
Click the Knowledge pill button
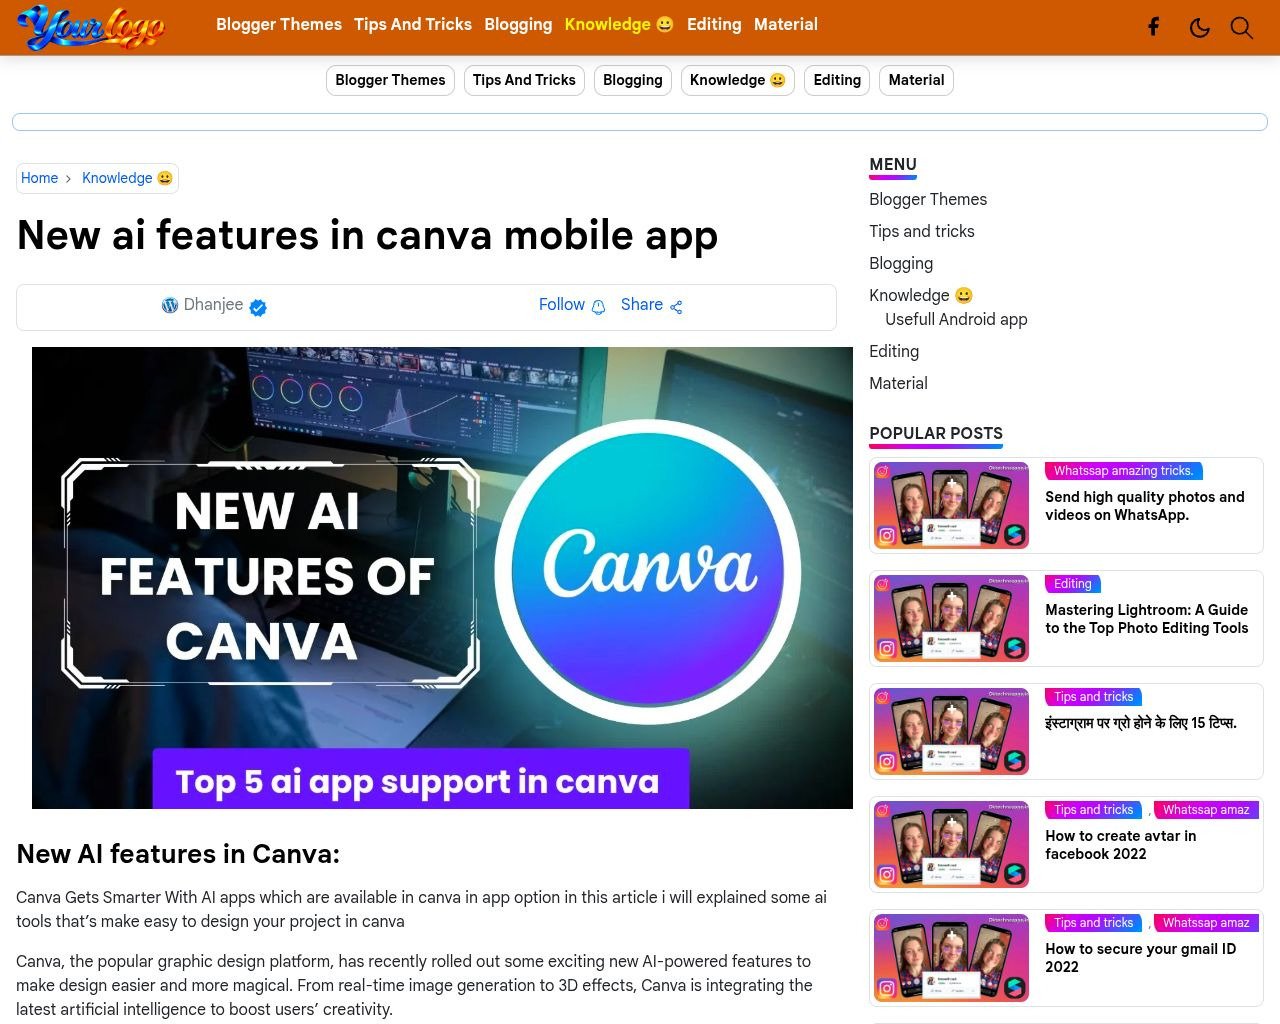click(738, 80)
